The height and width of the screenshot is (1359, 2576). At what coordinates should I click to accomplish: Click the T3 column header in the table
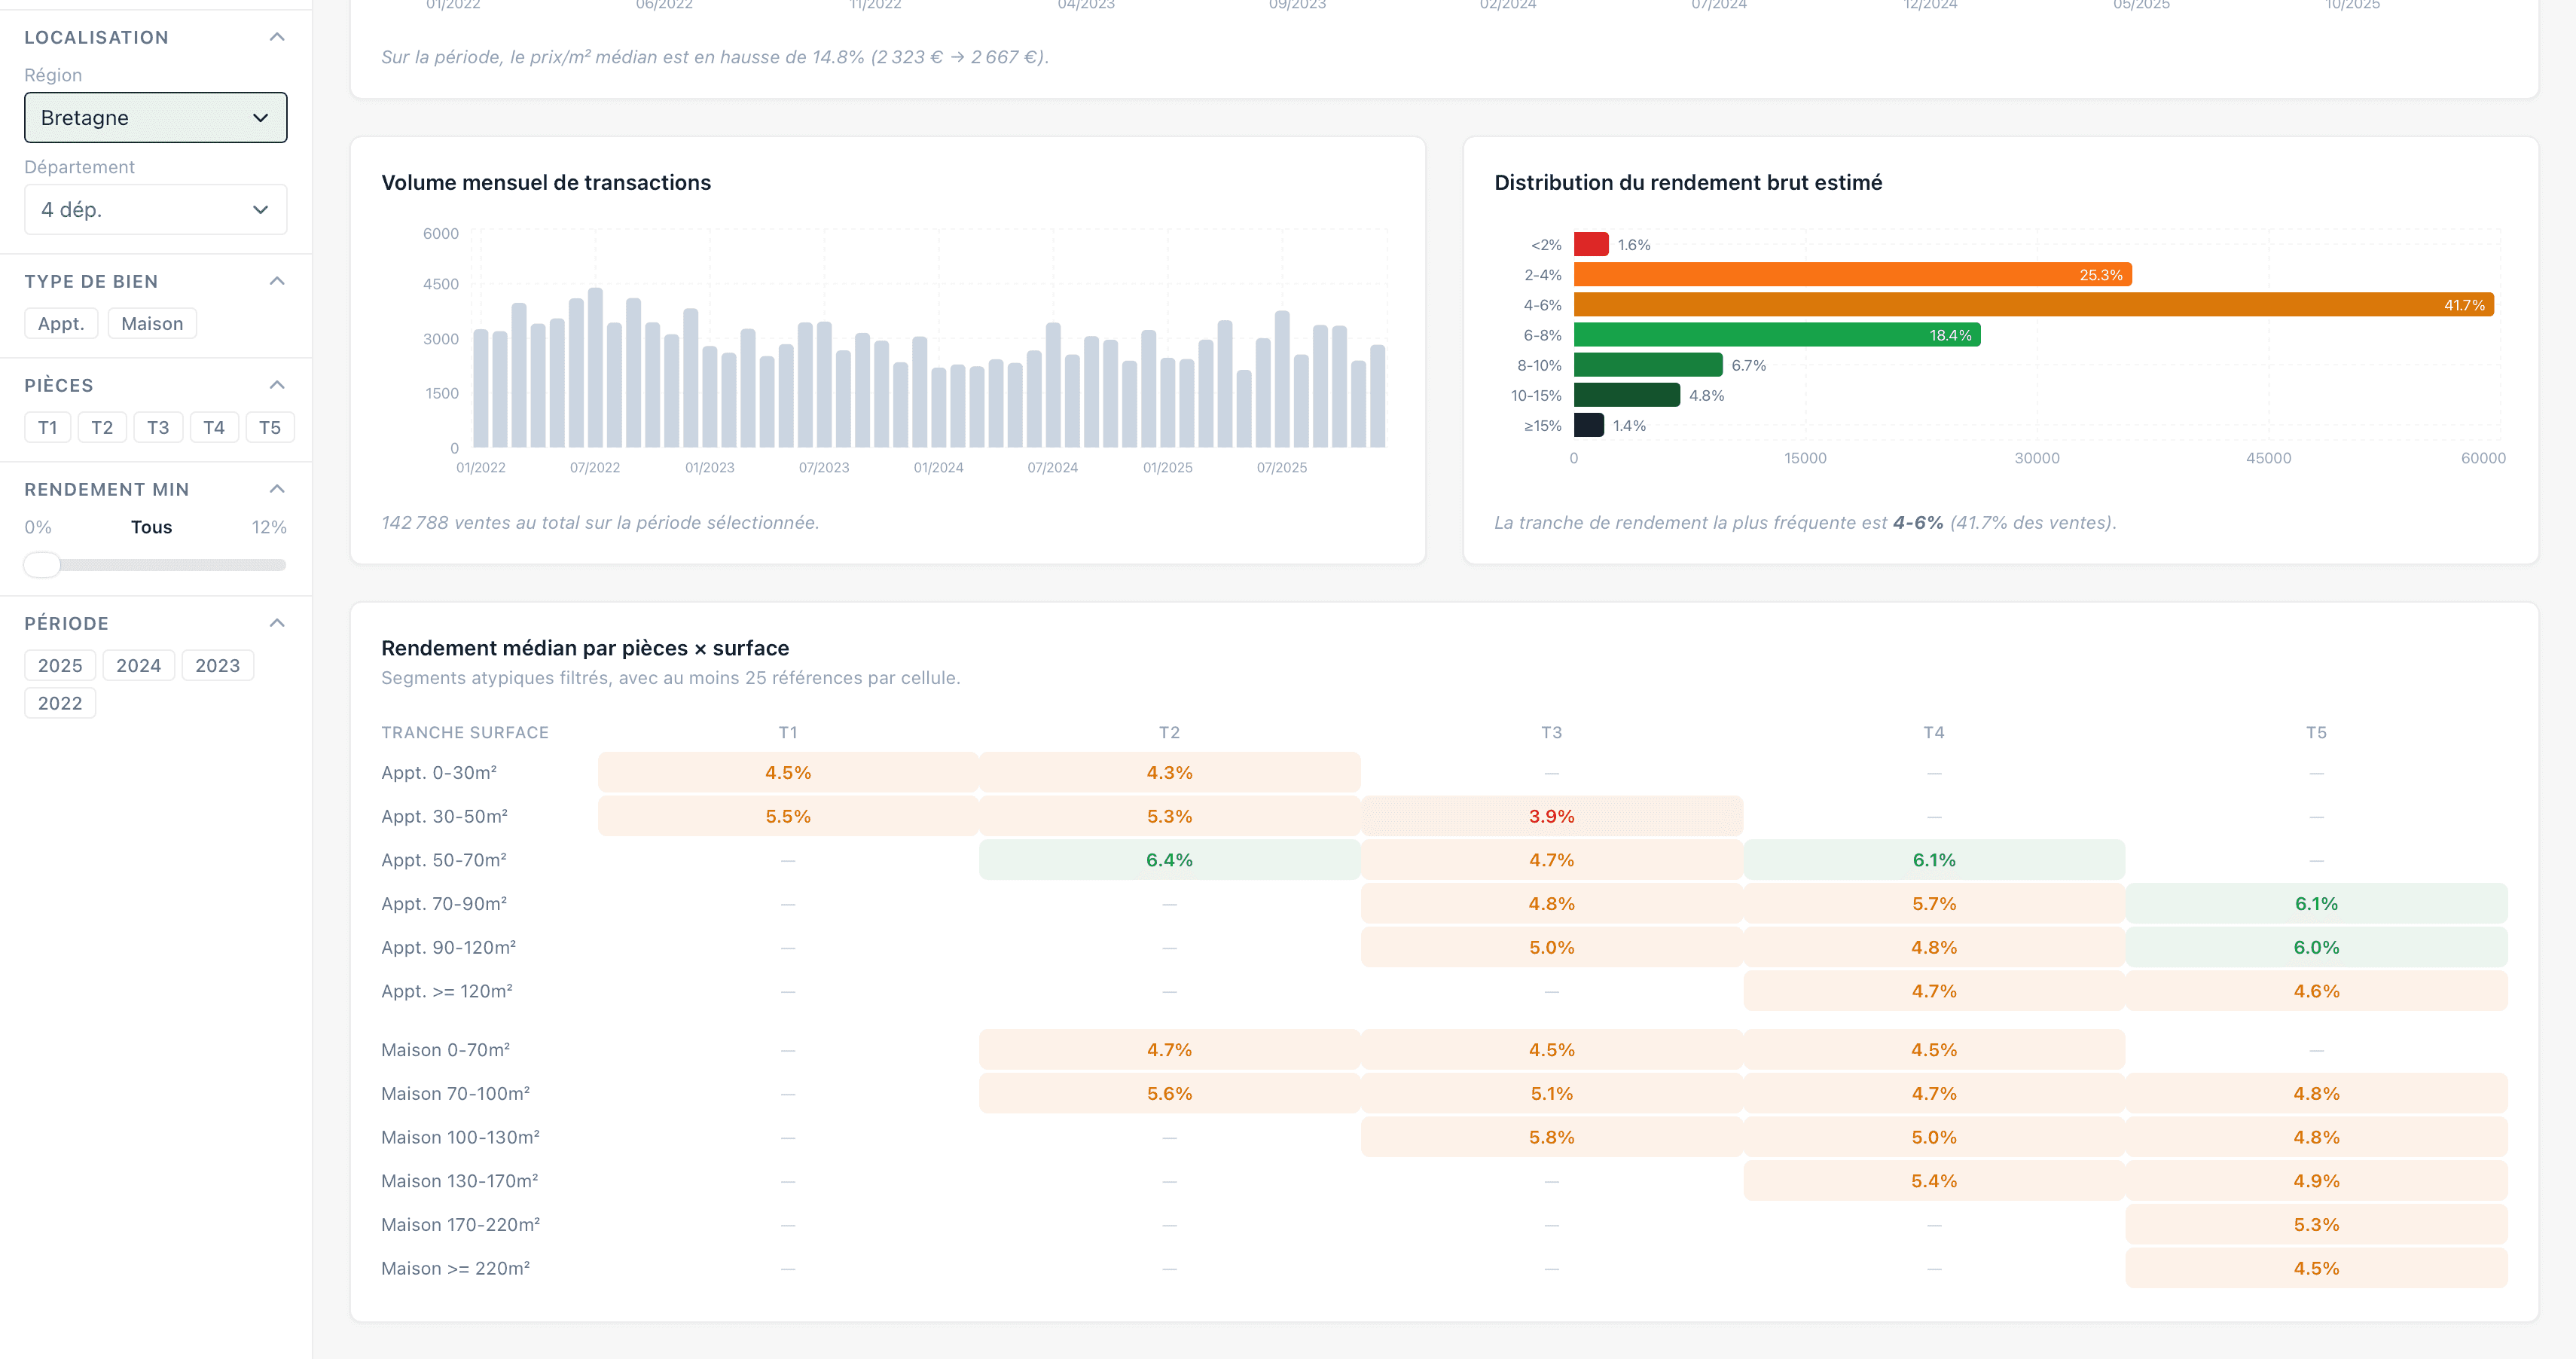click(1551, 733)
